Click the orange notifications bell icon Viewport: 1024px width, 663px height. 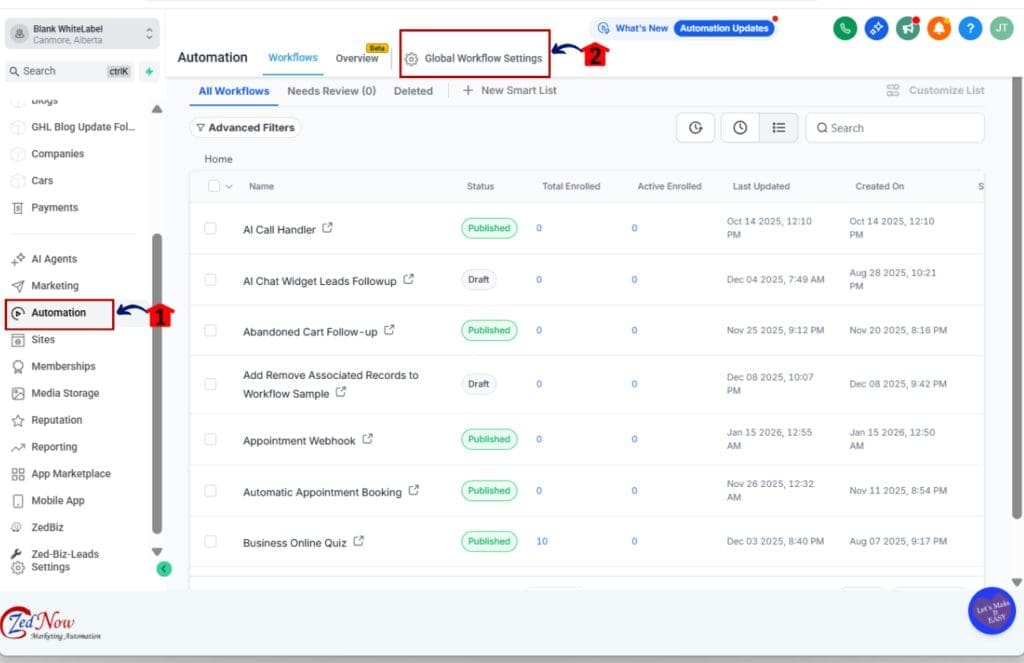click(x=938, y=28)
